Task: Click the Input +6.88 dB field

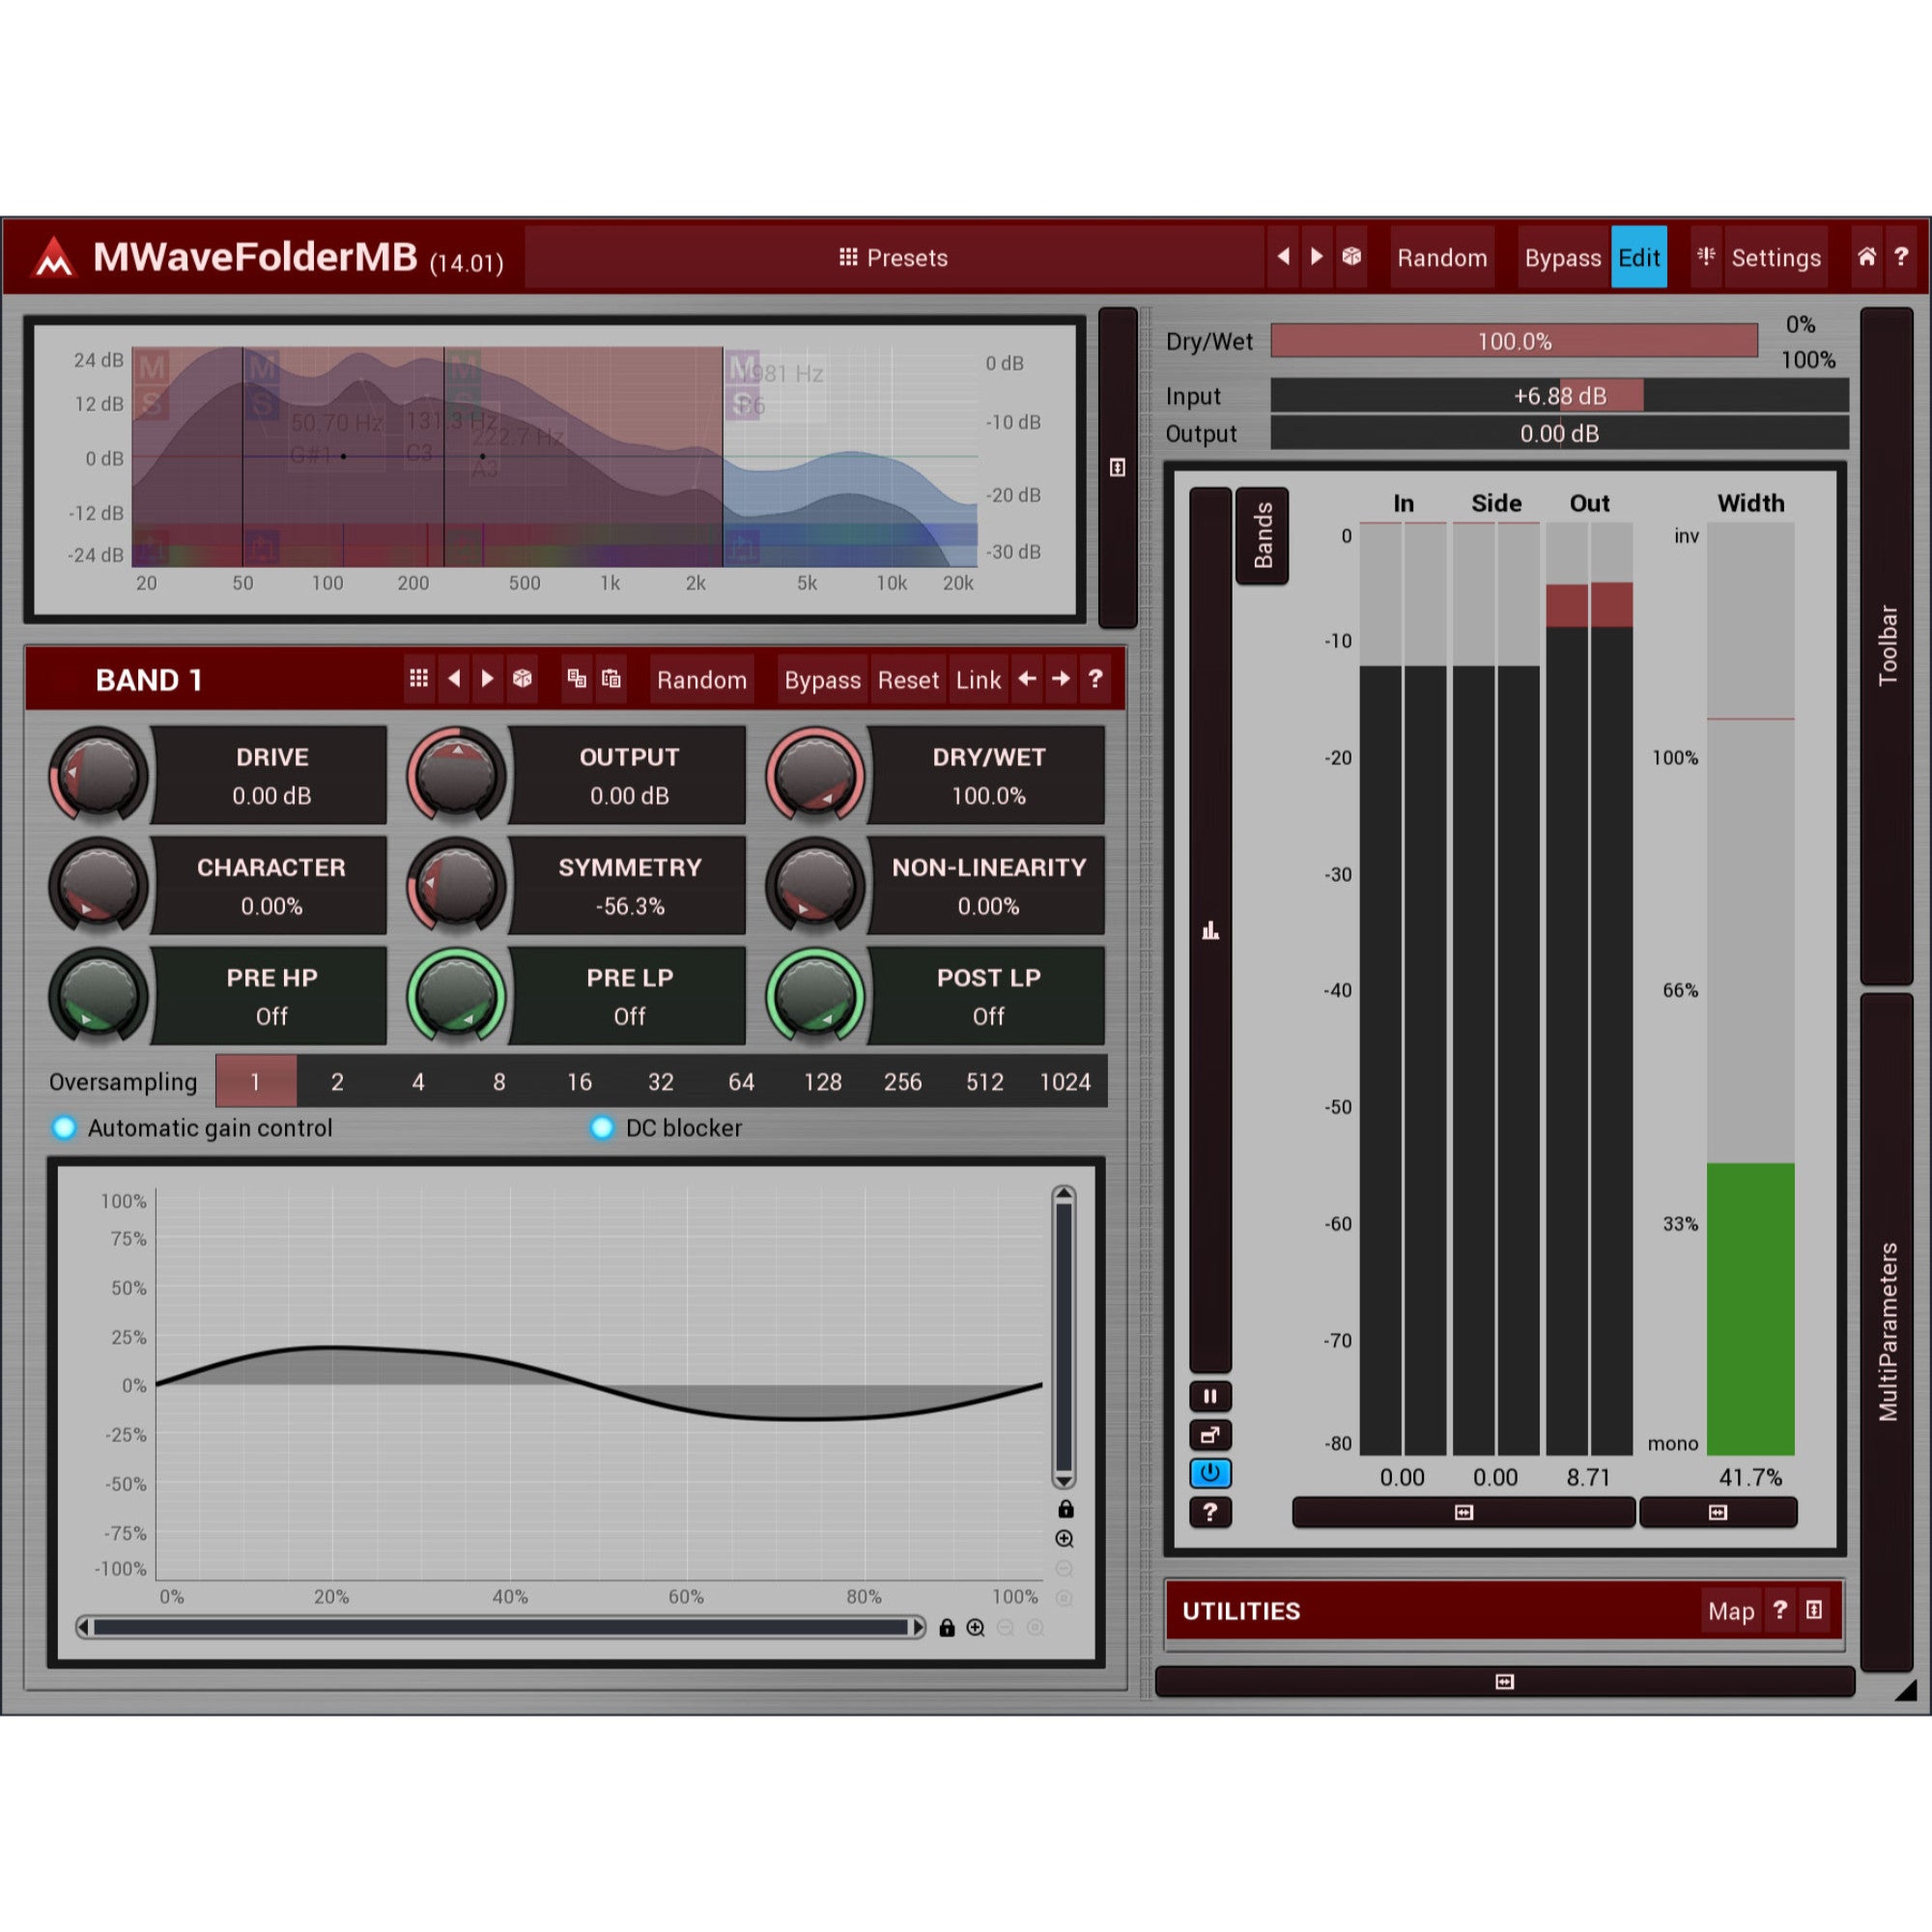Action: [x=1559, y=396]
